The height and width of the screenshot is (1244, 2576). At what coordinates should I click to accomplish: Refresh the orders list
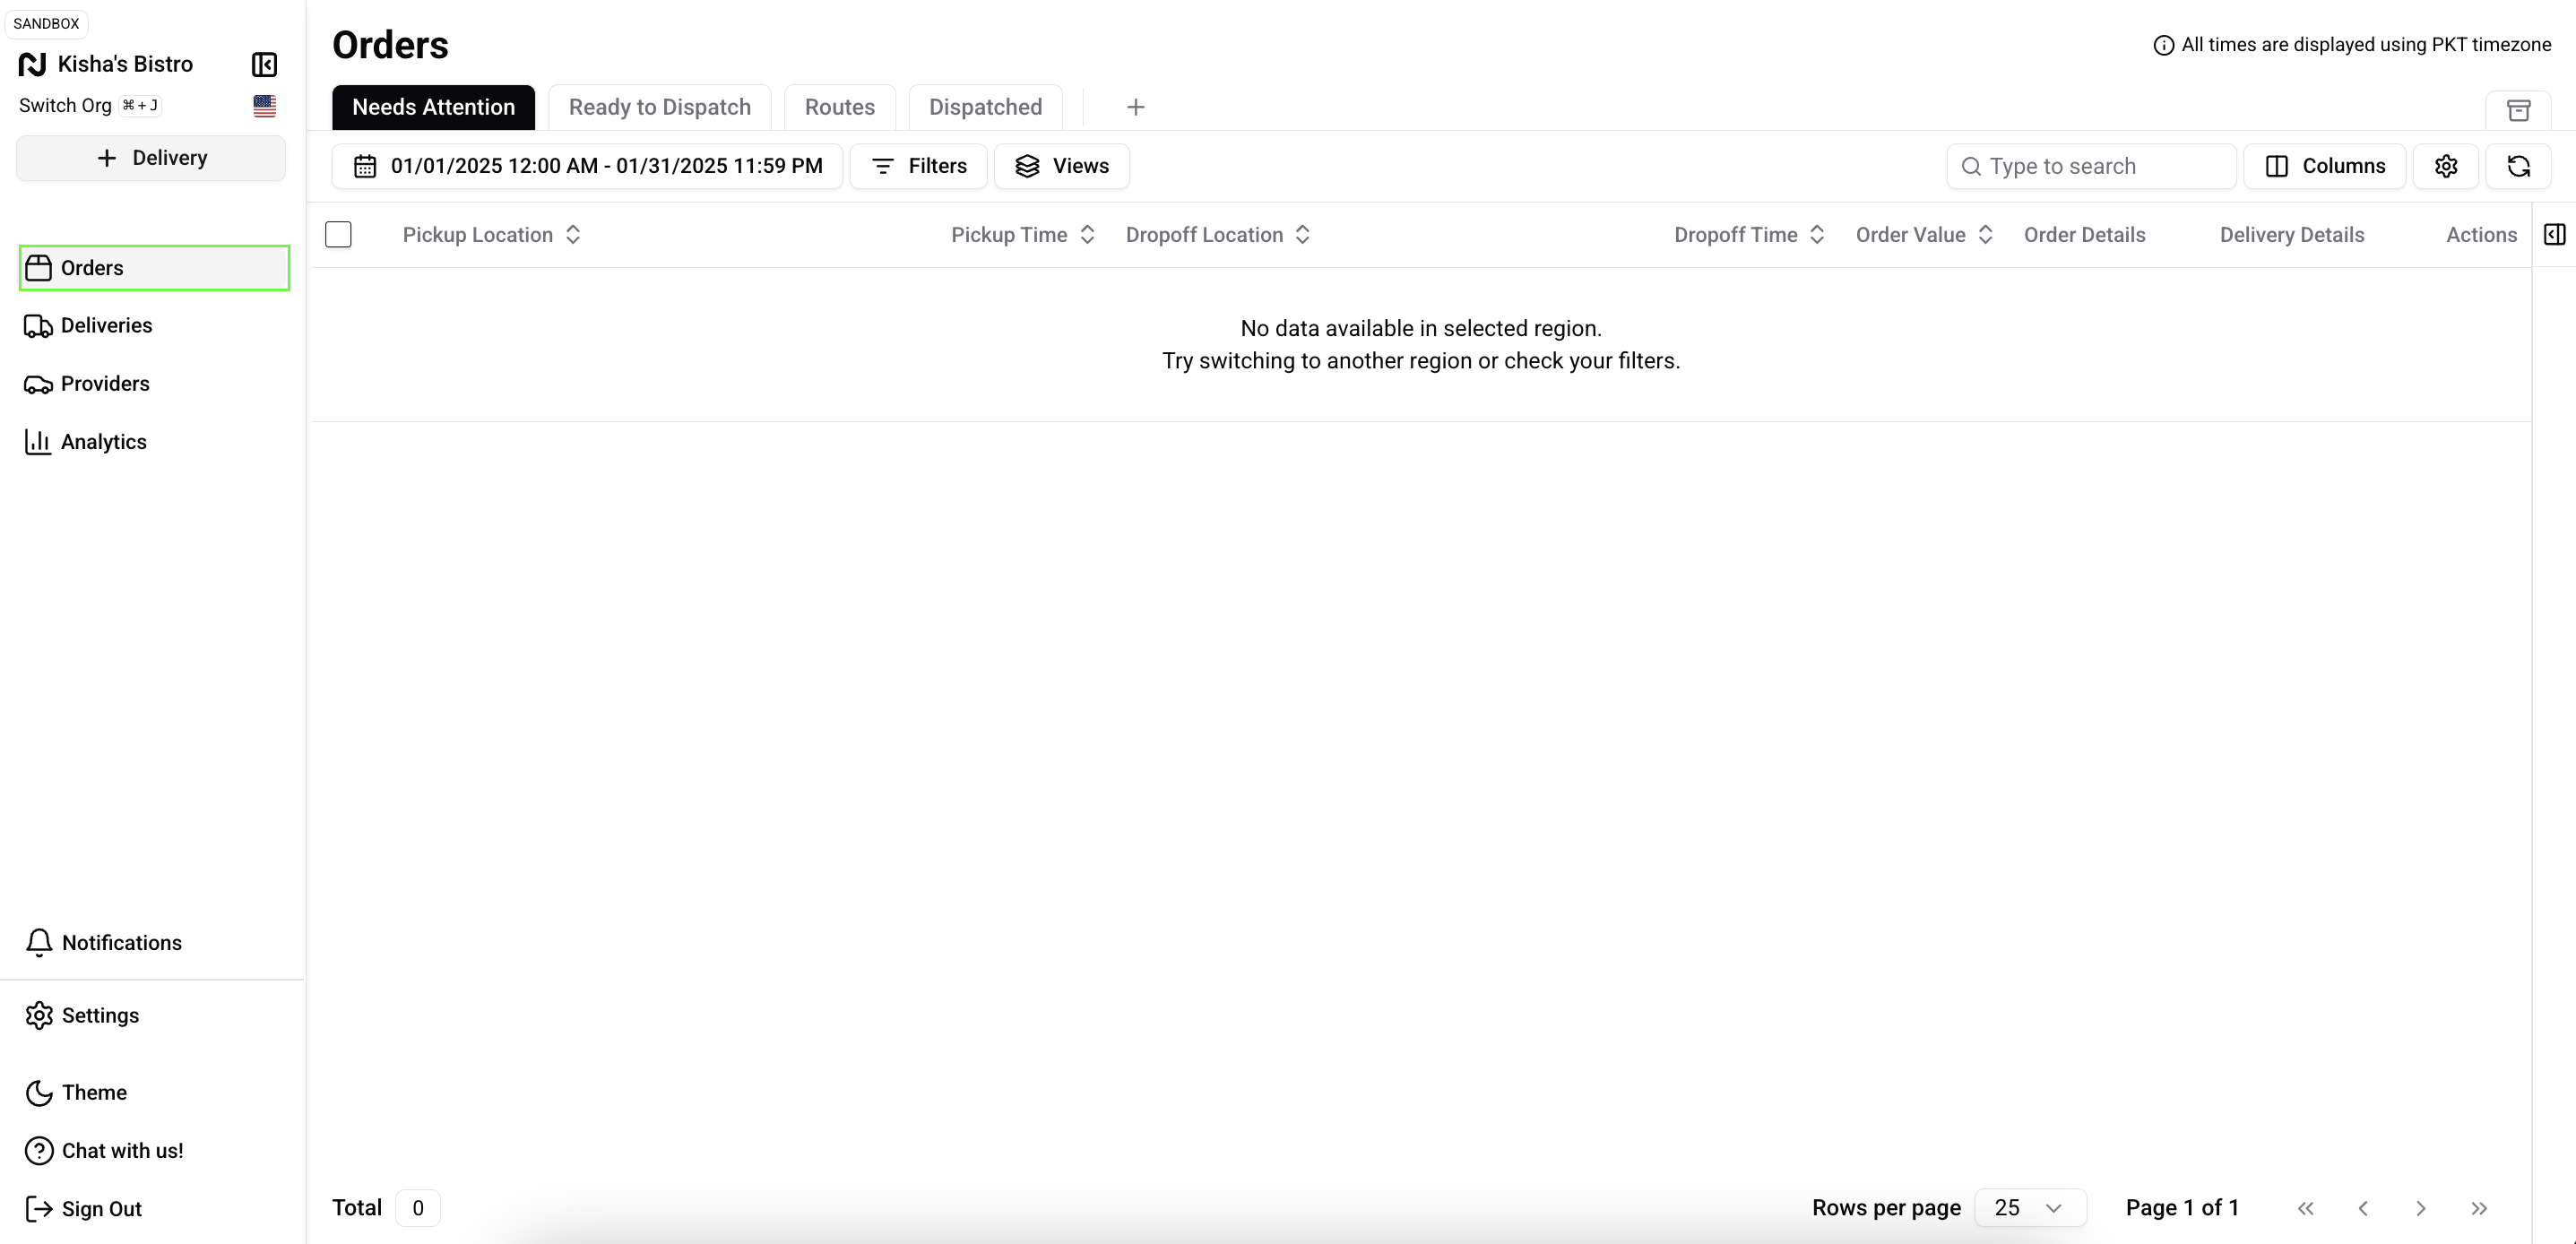[x=2518, y=166]
